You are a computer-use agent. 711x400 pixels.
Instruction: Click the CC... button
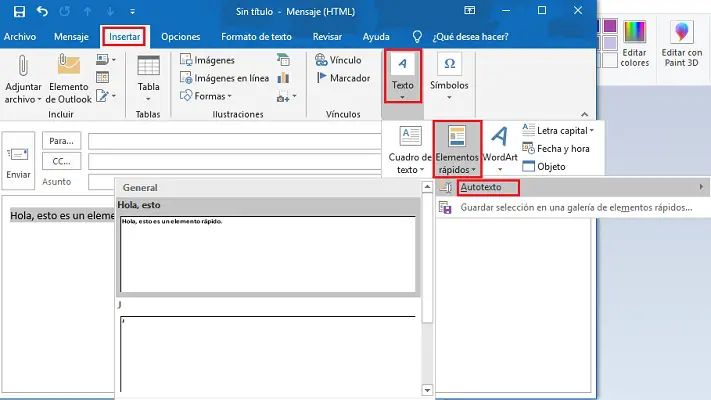point(62,161)
